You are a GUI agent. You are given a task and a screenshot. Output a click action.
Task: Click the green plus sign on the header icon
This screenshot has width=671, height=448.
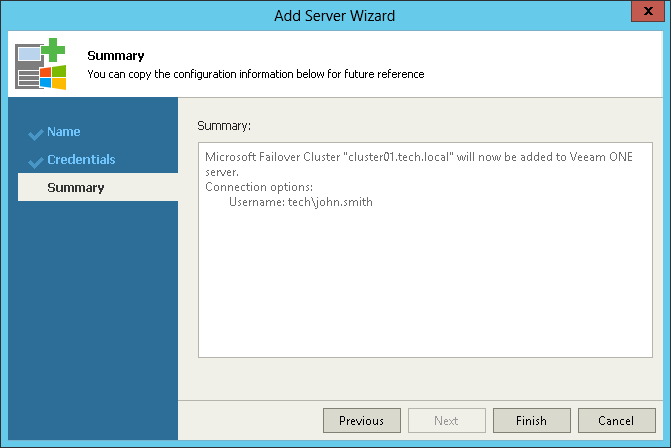pyautogui.click(x=53, y=50)
